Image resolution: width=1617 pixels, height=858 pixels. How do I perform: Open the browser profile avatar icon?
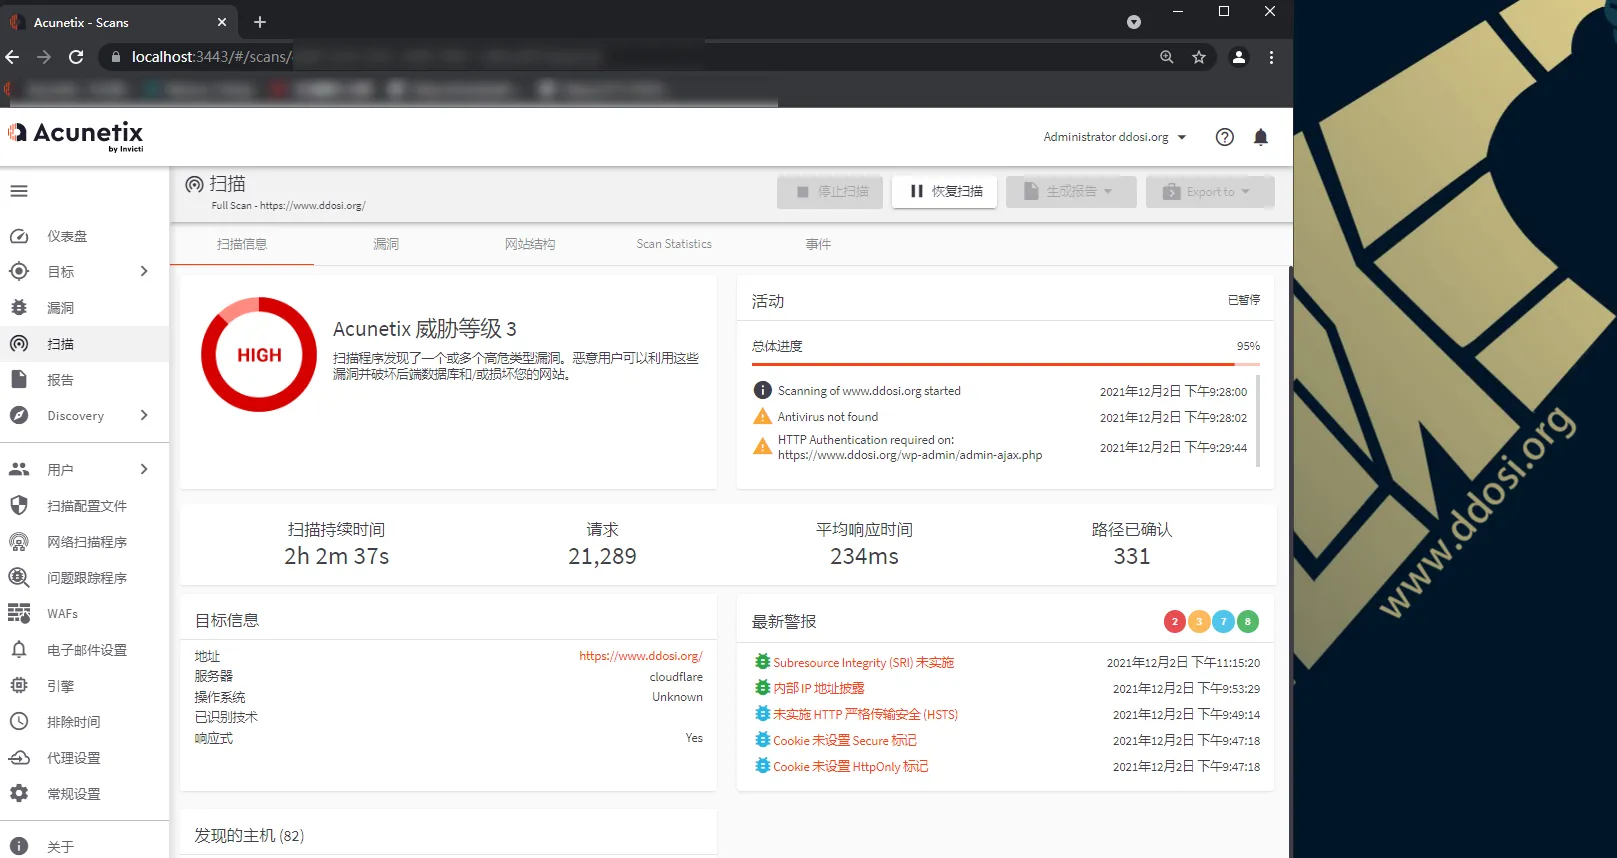(1239, 57)
